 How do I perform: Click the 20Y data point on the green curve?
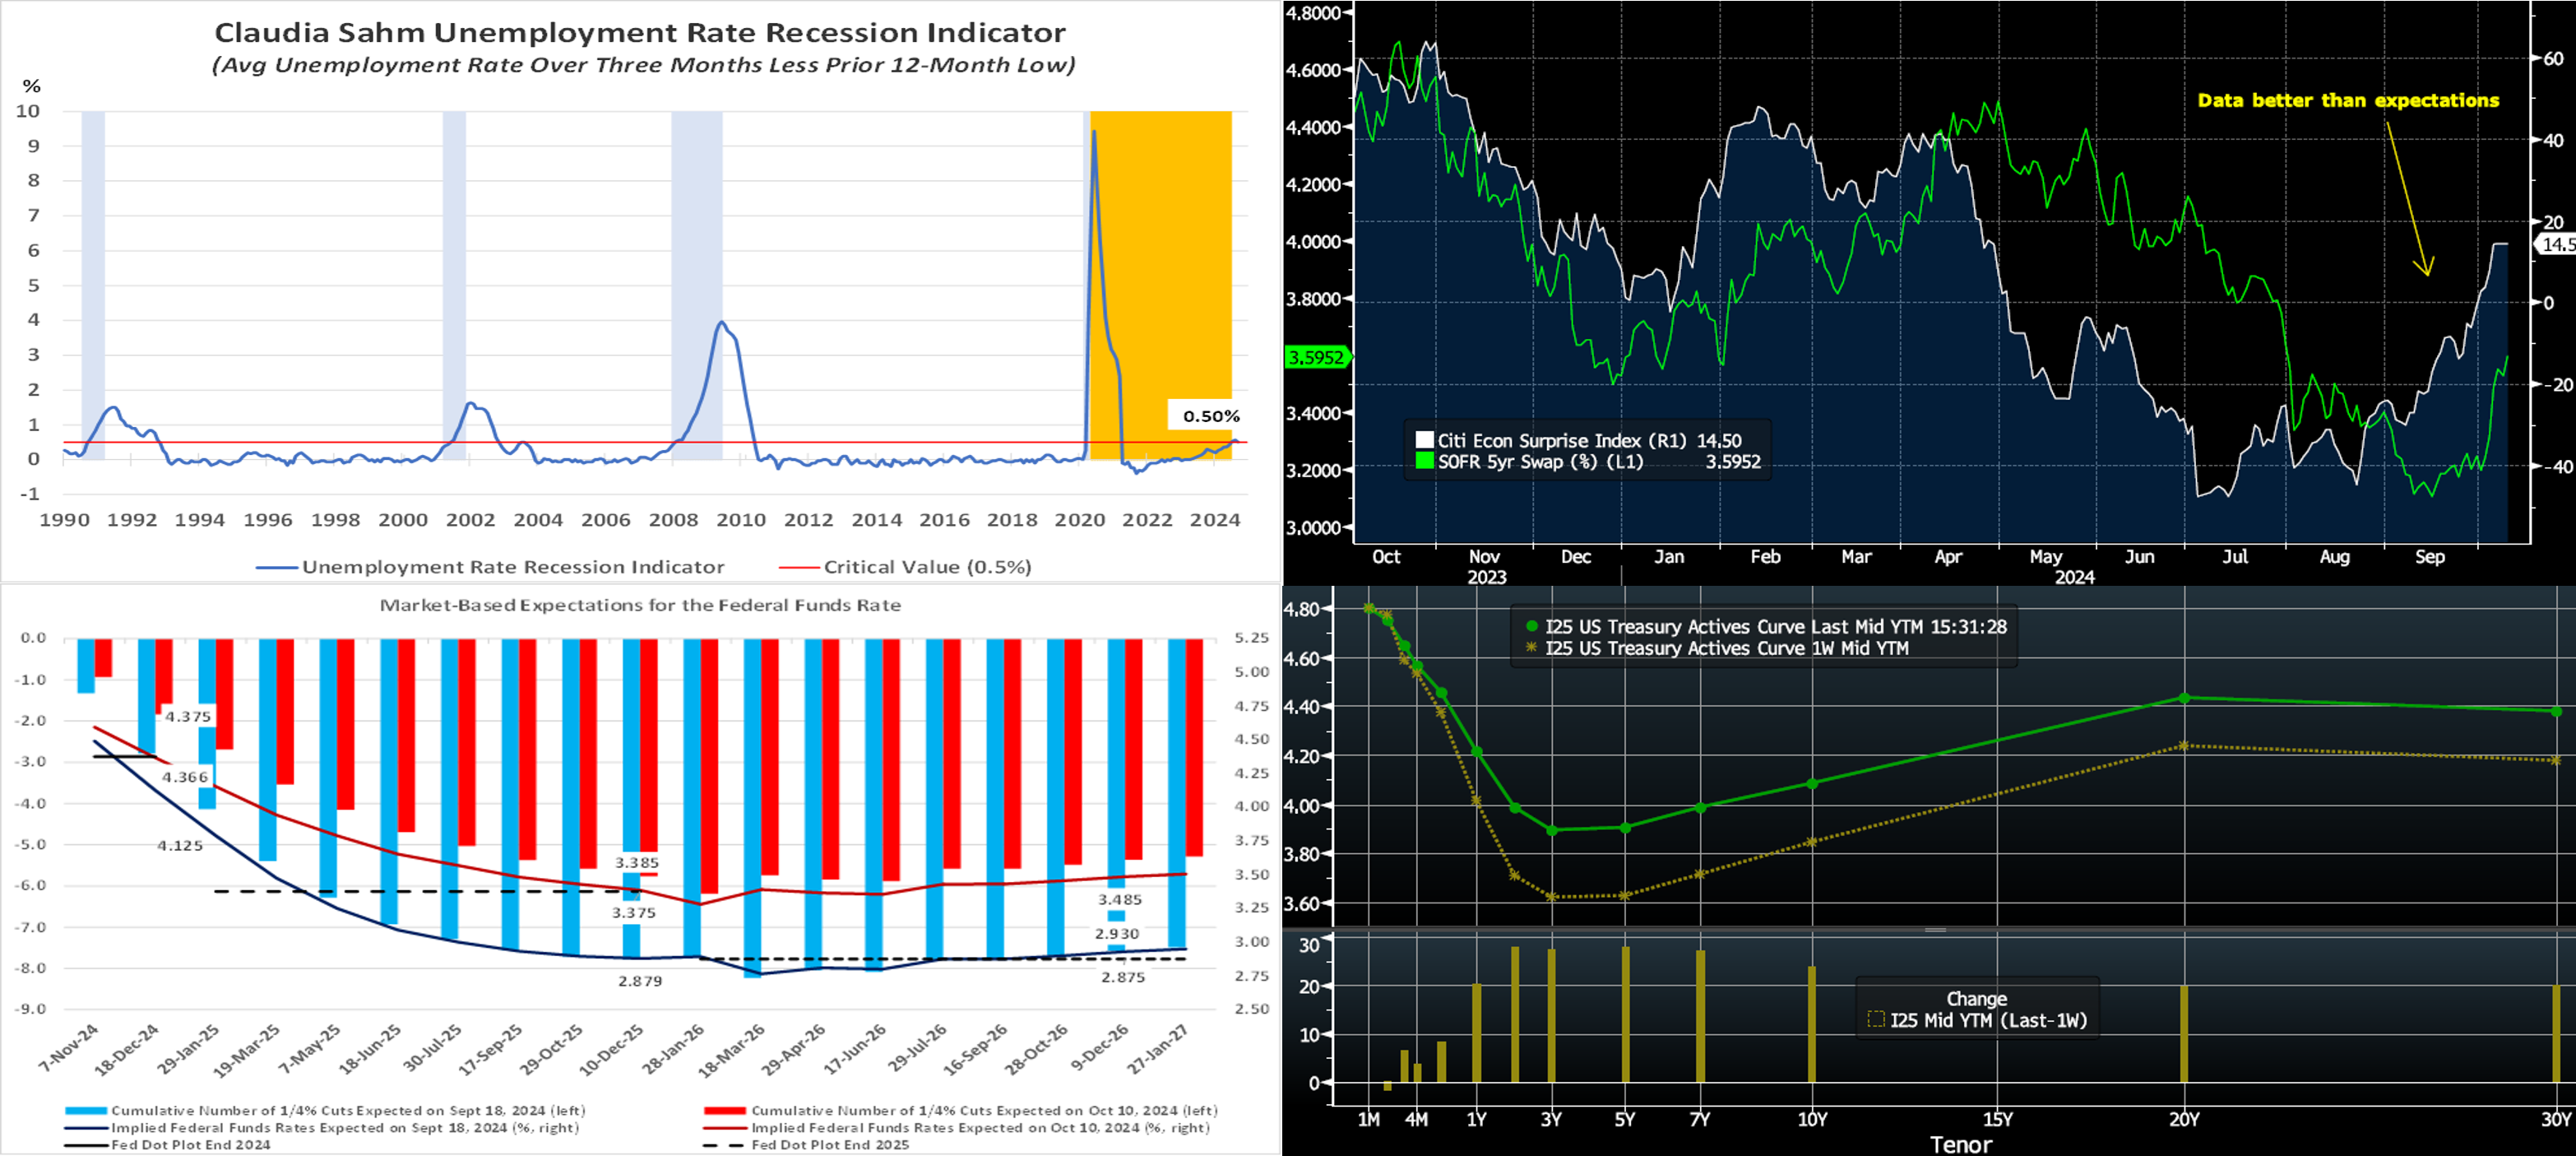pyautogui.click(x=2184, y=698)
